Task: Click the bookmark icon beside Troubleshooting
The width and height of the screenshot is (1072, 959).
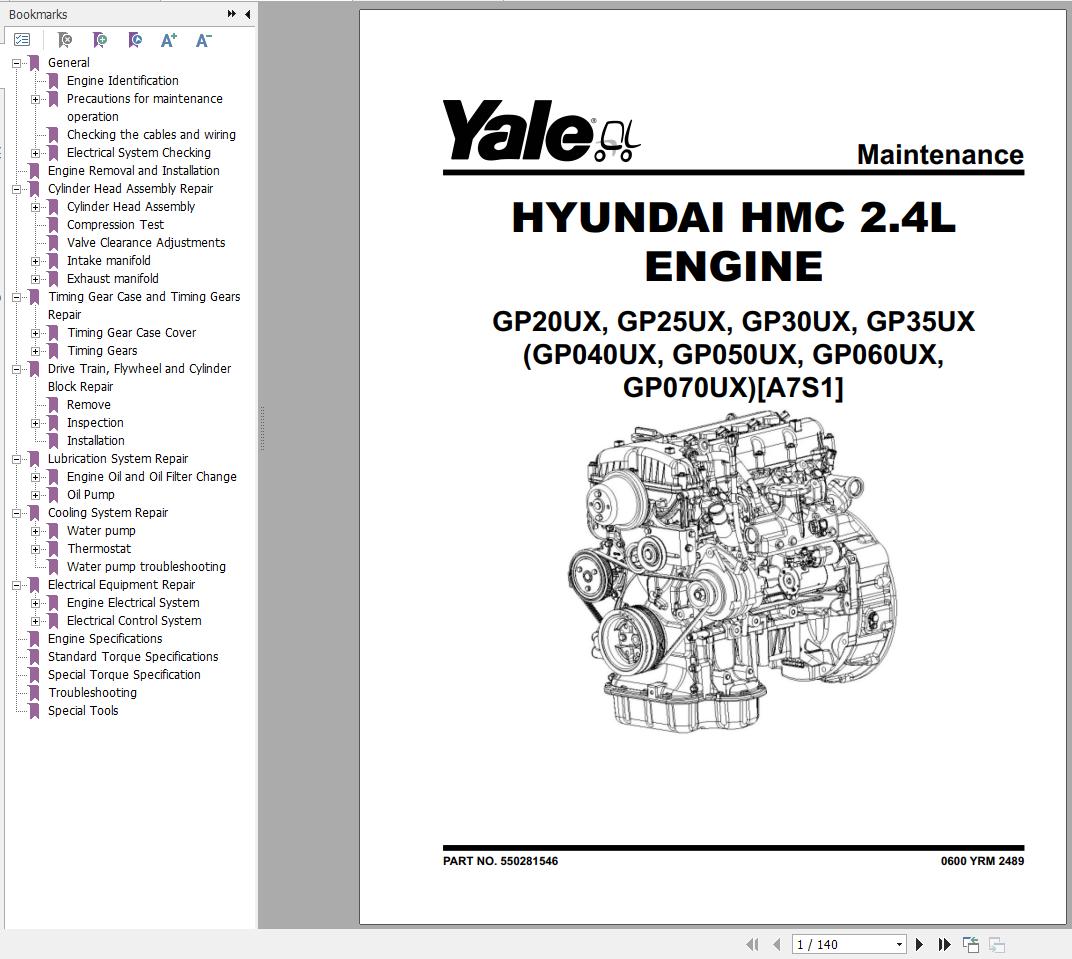Action: pos(34,692)
